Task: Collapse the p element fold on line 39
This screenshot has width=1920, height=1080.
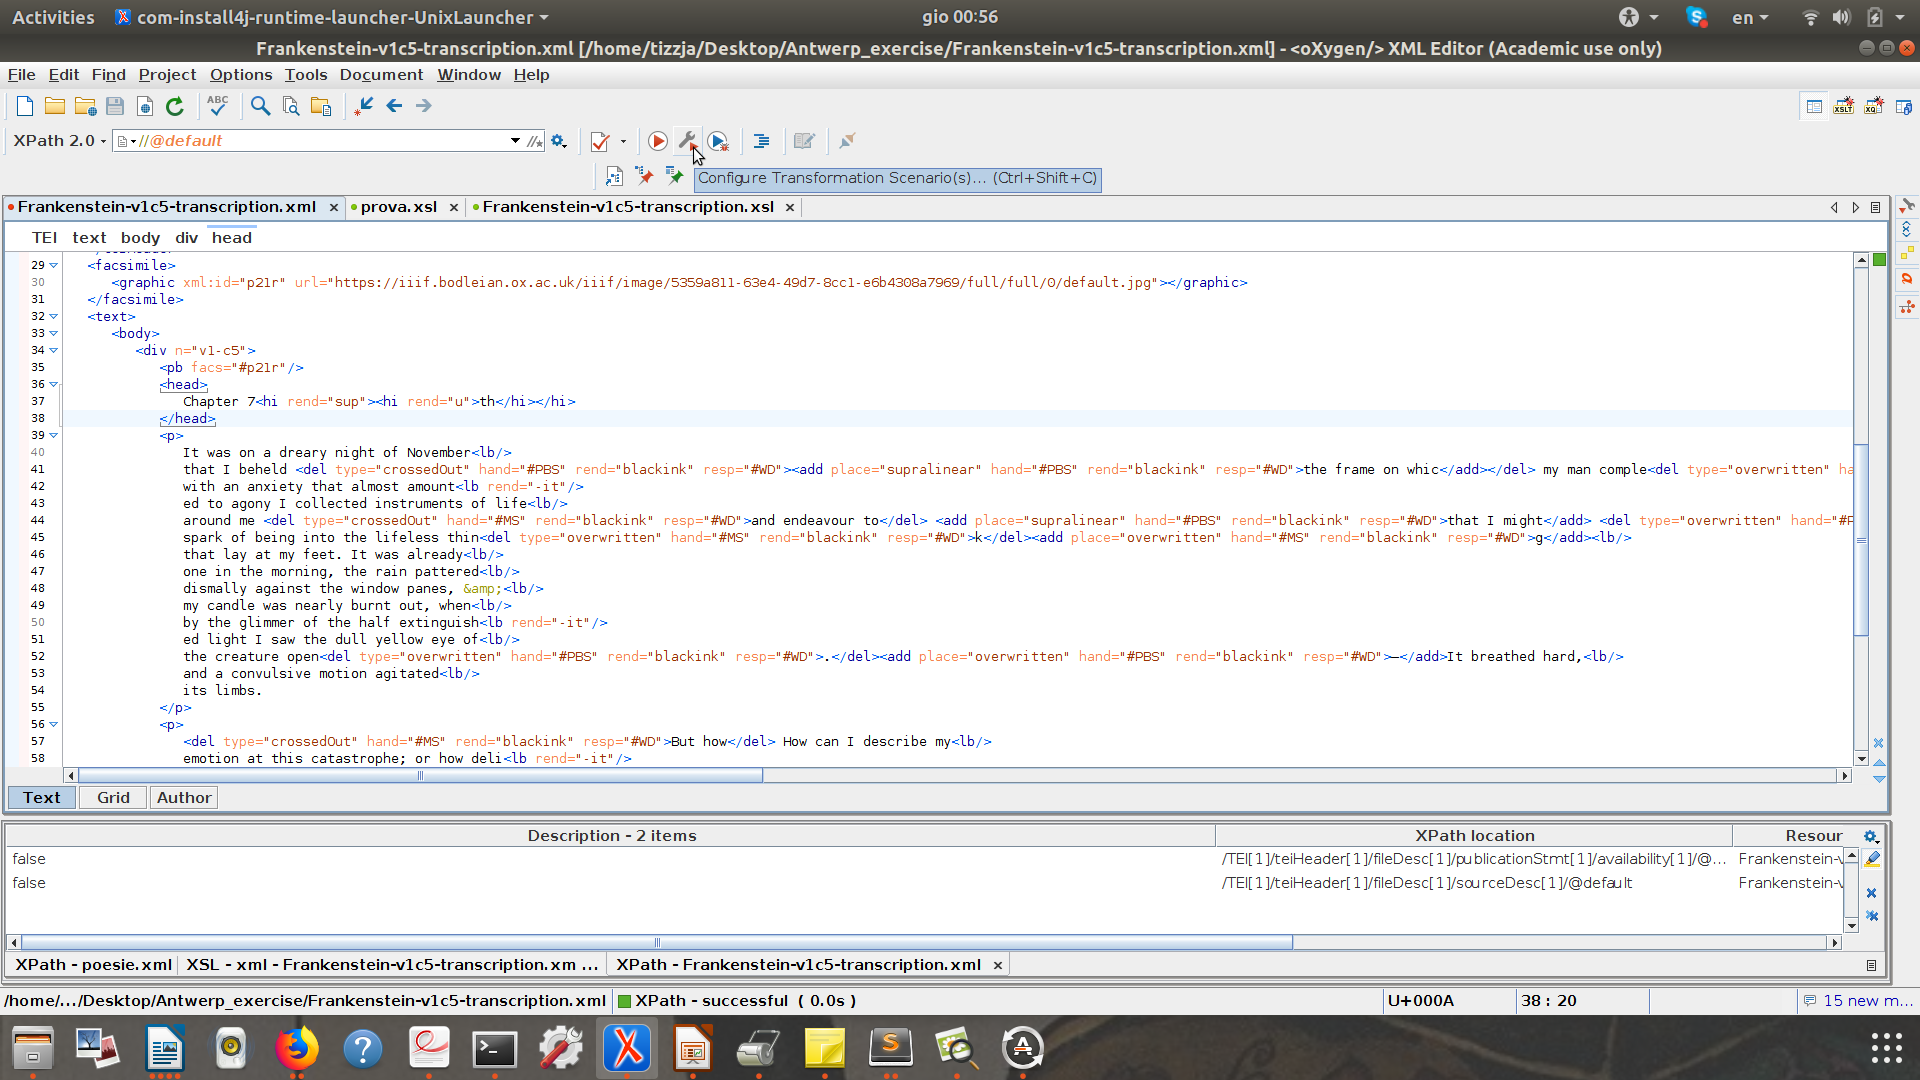Action: (54, 435)
